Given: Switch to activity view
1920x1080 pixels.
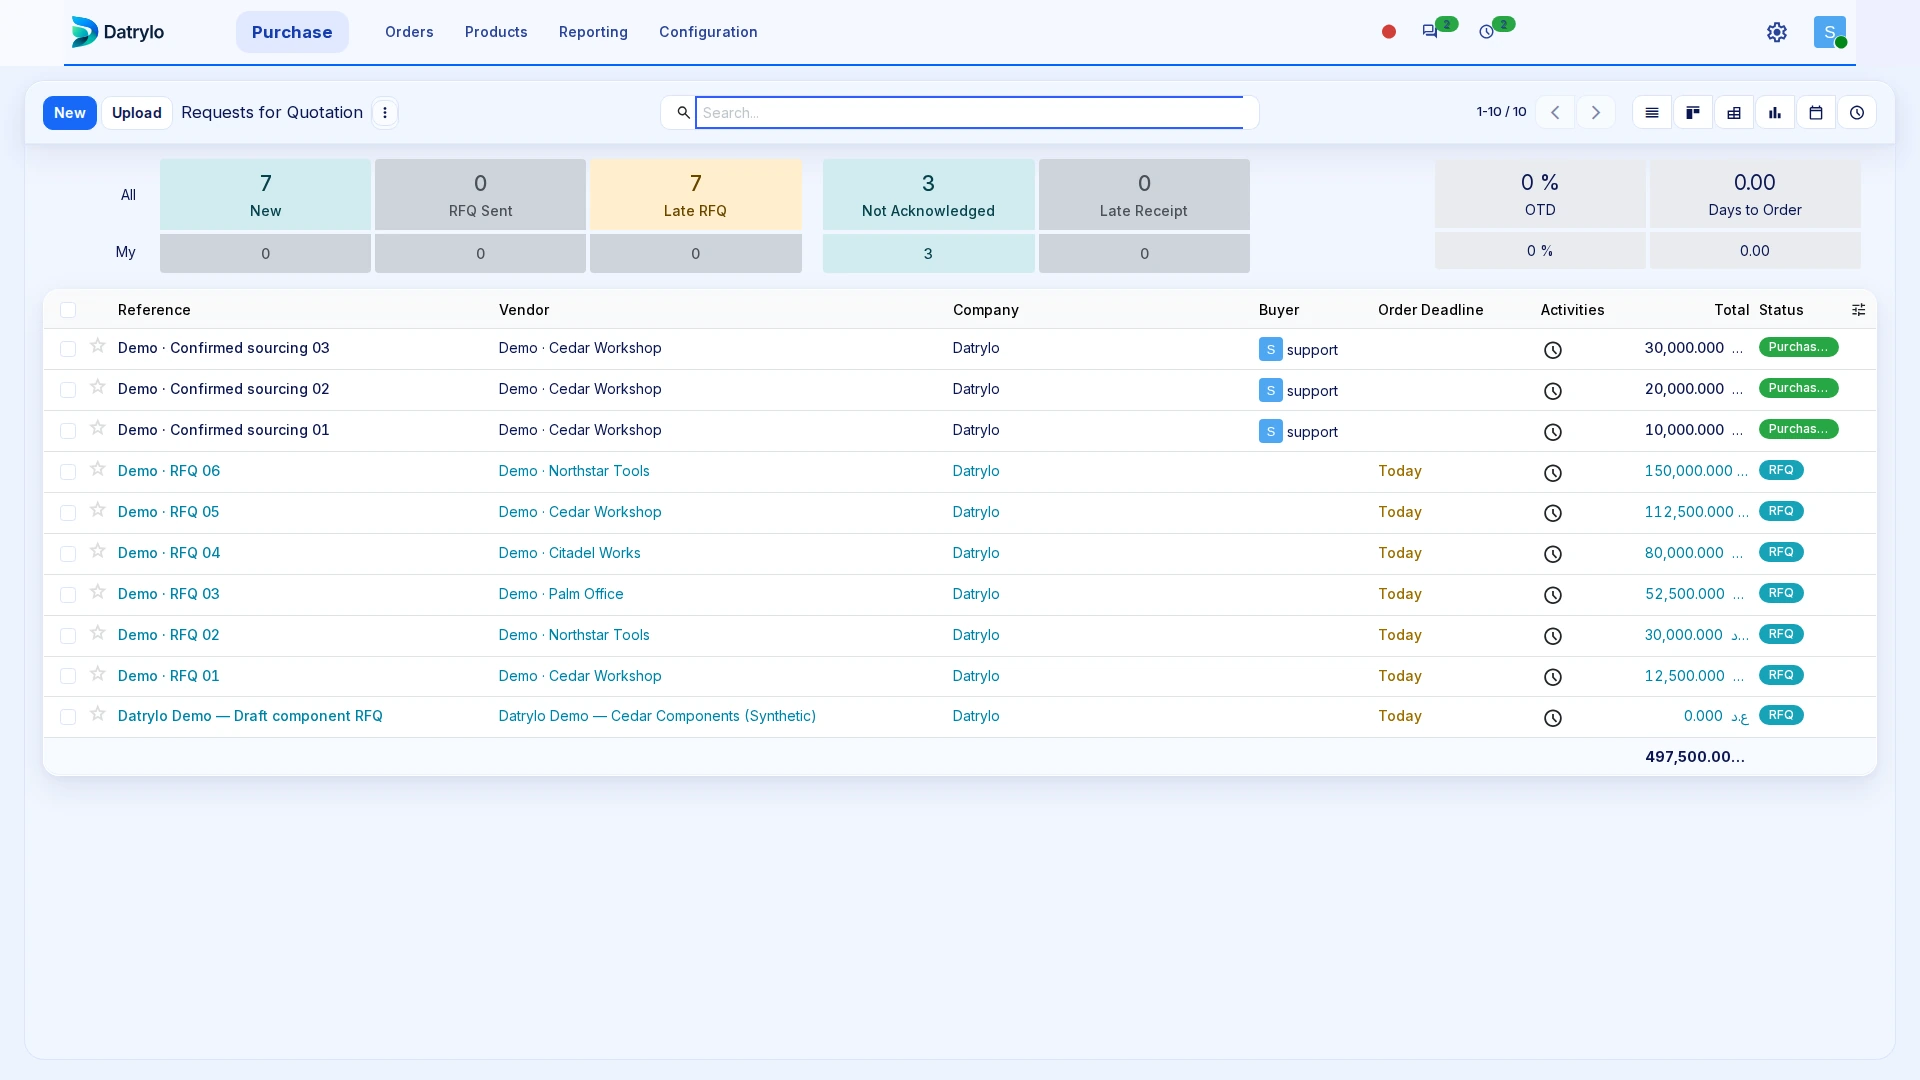Looking at the screenshot, I should pos(1857,113).
